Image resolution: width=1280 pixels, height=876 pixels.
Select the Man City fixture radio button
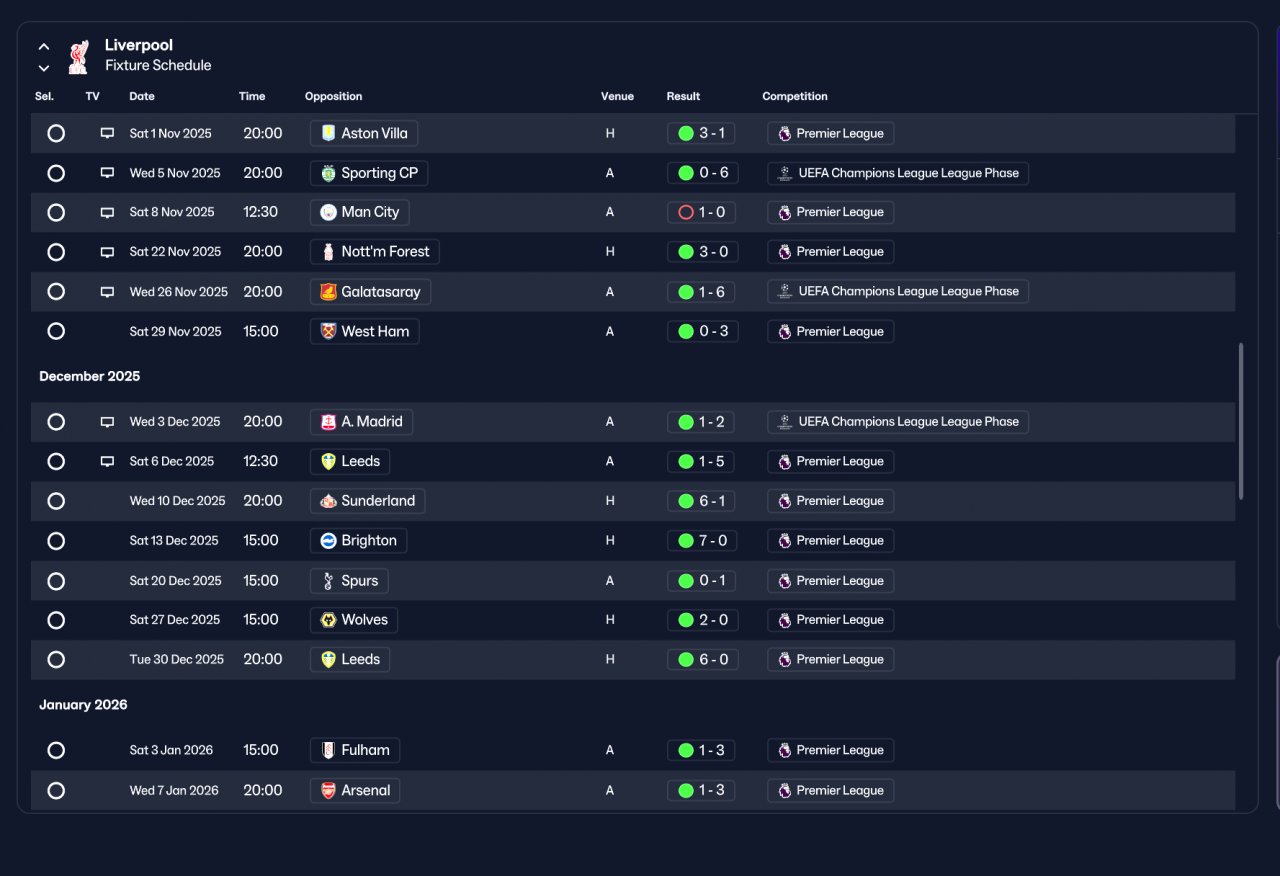[x=56, y=212]
